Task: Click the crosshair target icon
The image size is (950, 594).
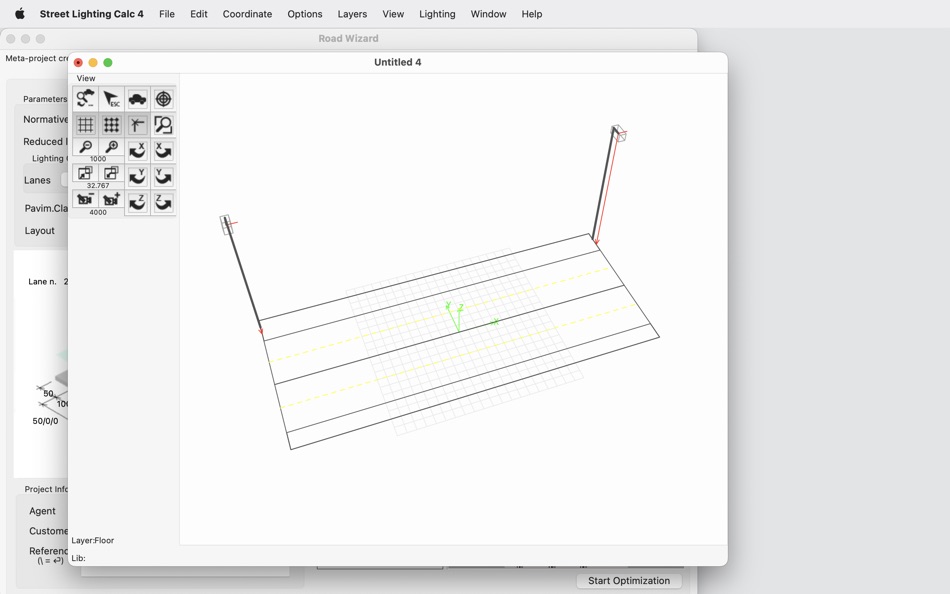Action: (x=164, y=98)
